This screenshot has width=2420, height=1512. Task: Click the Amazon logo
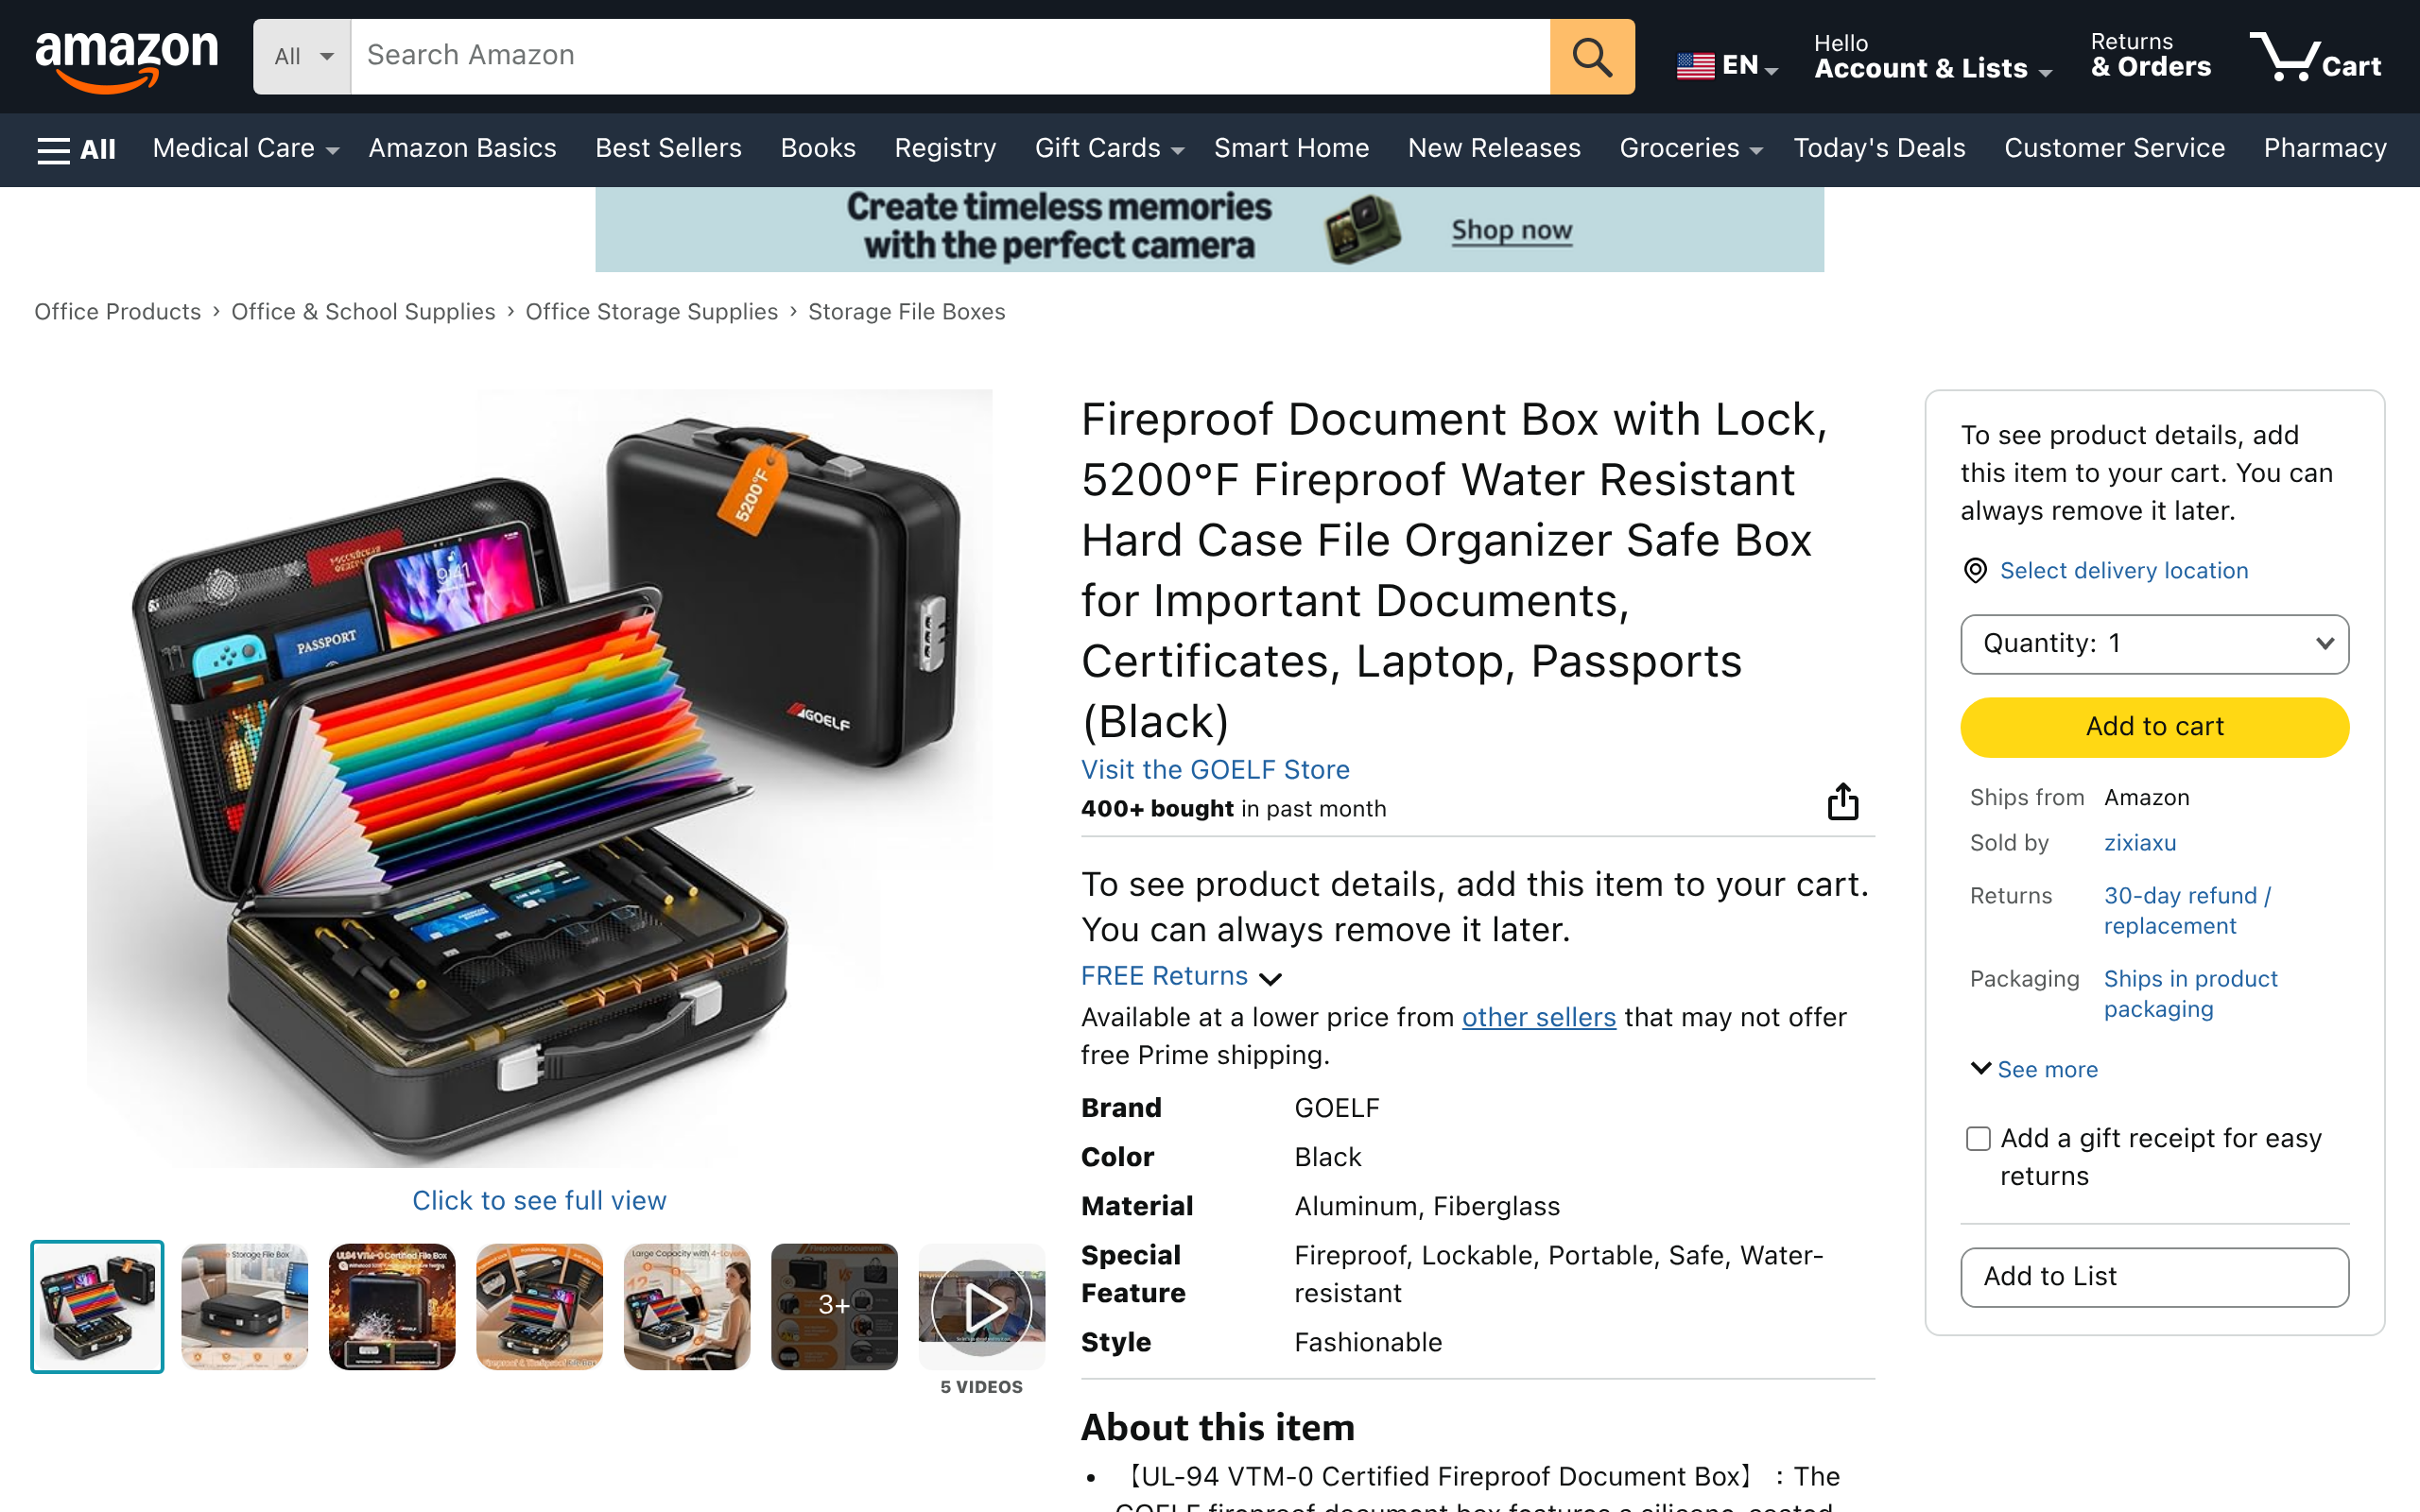127,59
